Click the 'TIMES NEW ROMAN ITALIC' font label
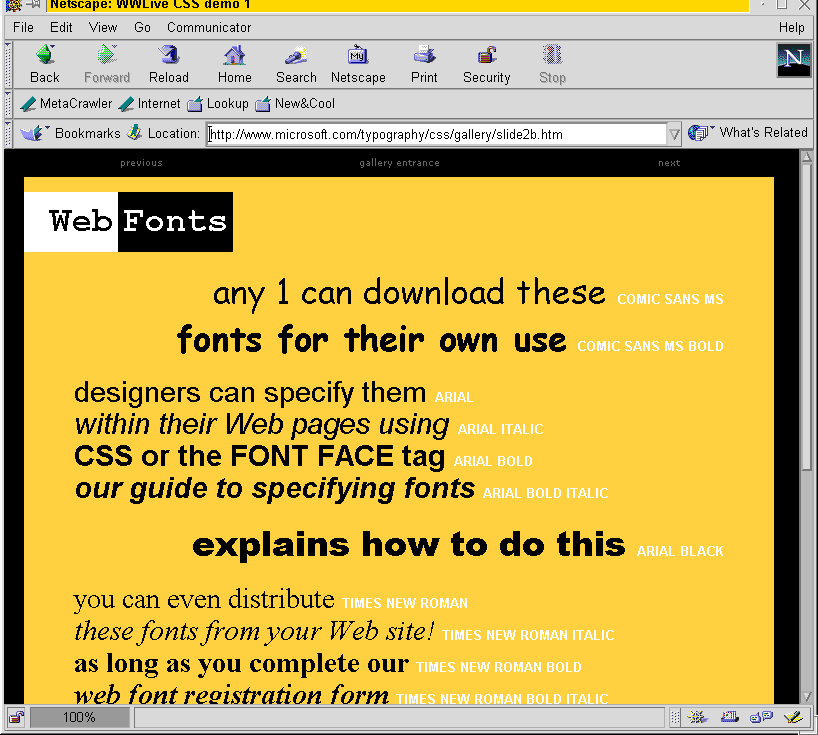 point(528,635)
